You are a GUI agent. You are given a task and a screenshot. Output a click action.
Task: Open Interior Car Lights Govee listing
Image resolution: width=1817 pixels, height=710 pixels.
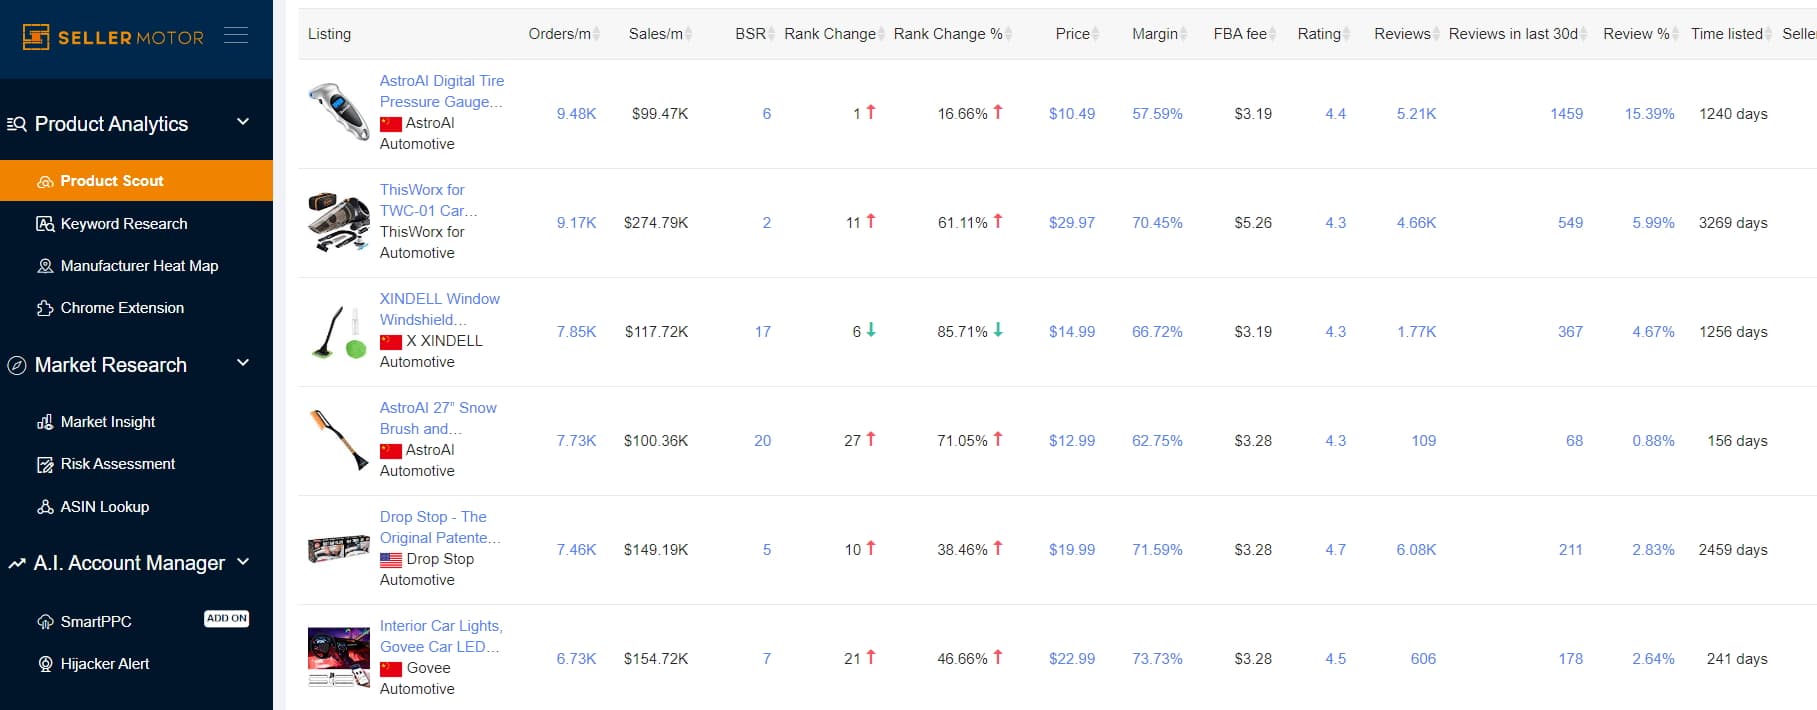[441, 636]
